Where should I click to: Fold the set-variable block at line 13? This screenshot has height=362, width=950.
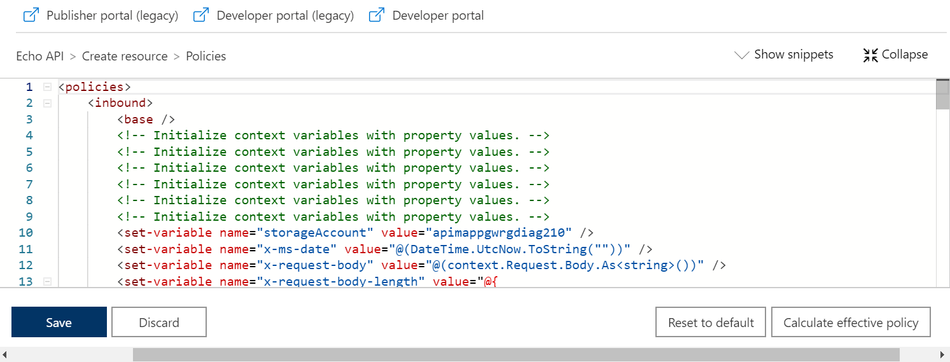[47, 281]
